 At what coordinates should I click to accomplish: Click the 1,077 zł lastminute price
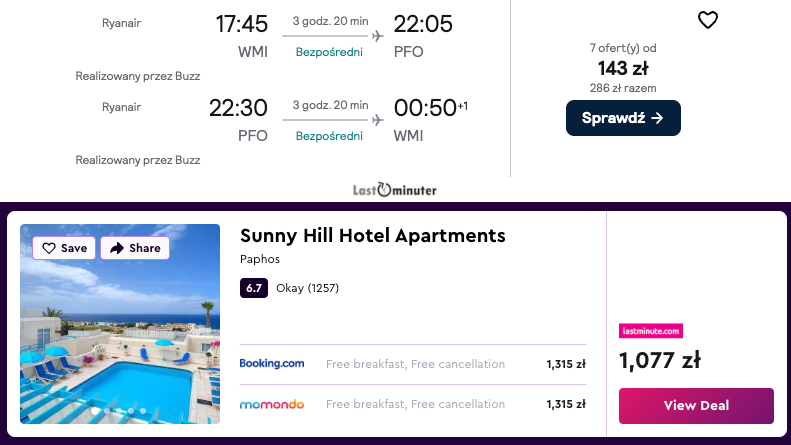tap(659, 360)
